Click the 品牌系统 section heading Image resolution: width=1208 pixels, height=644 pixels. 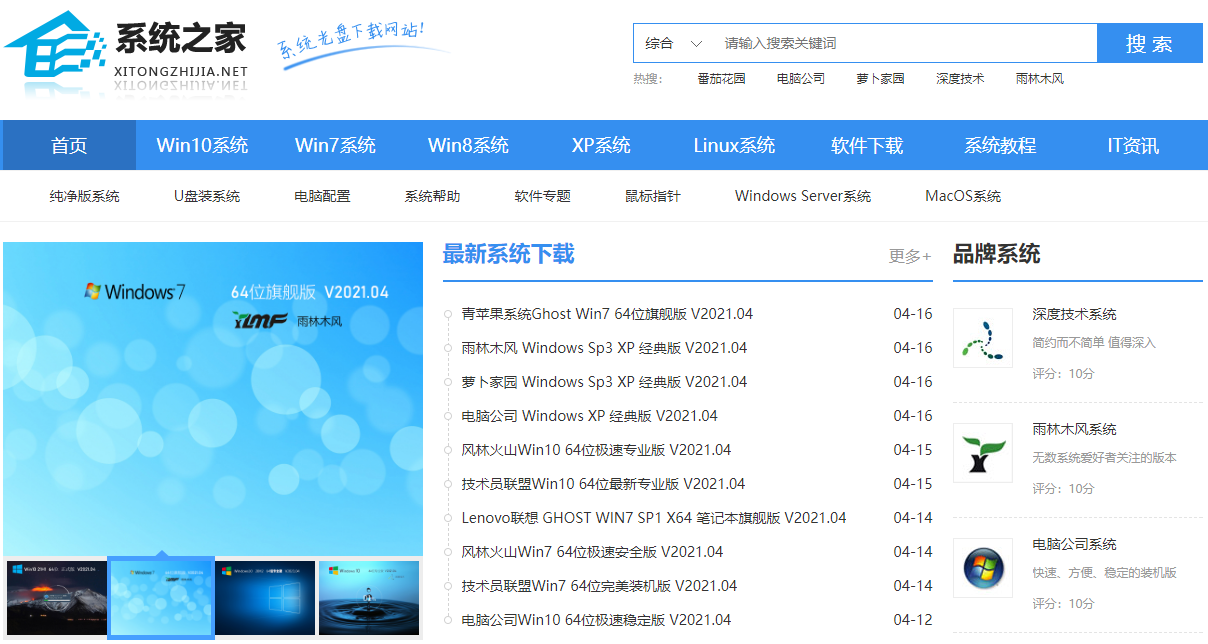(997, 254)
